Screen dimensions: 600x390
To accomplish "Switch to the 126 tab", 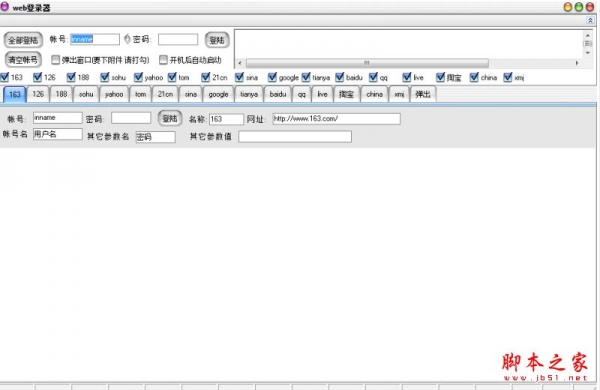I will [38, 94].
